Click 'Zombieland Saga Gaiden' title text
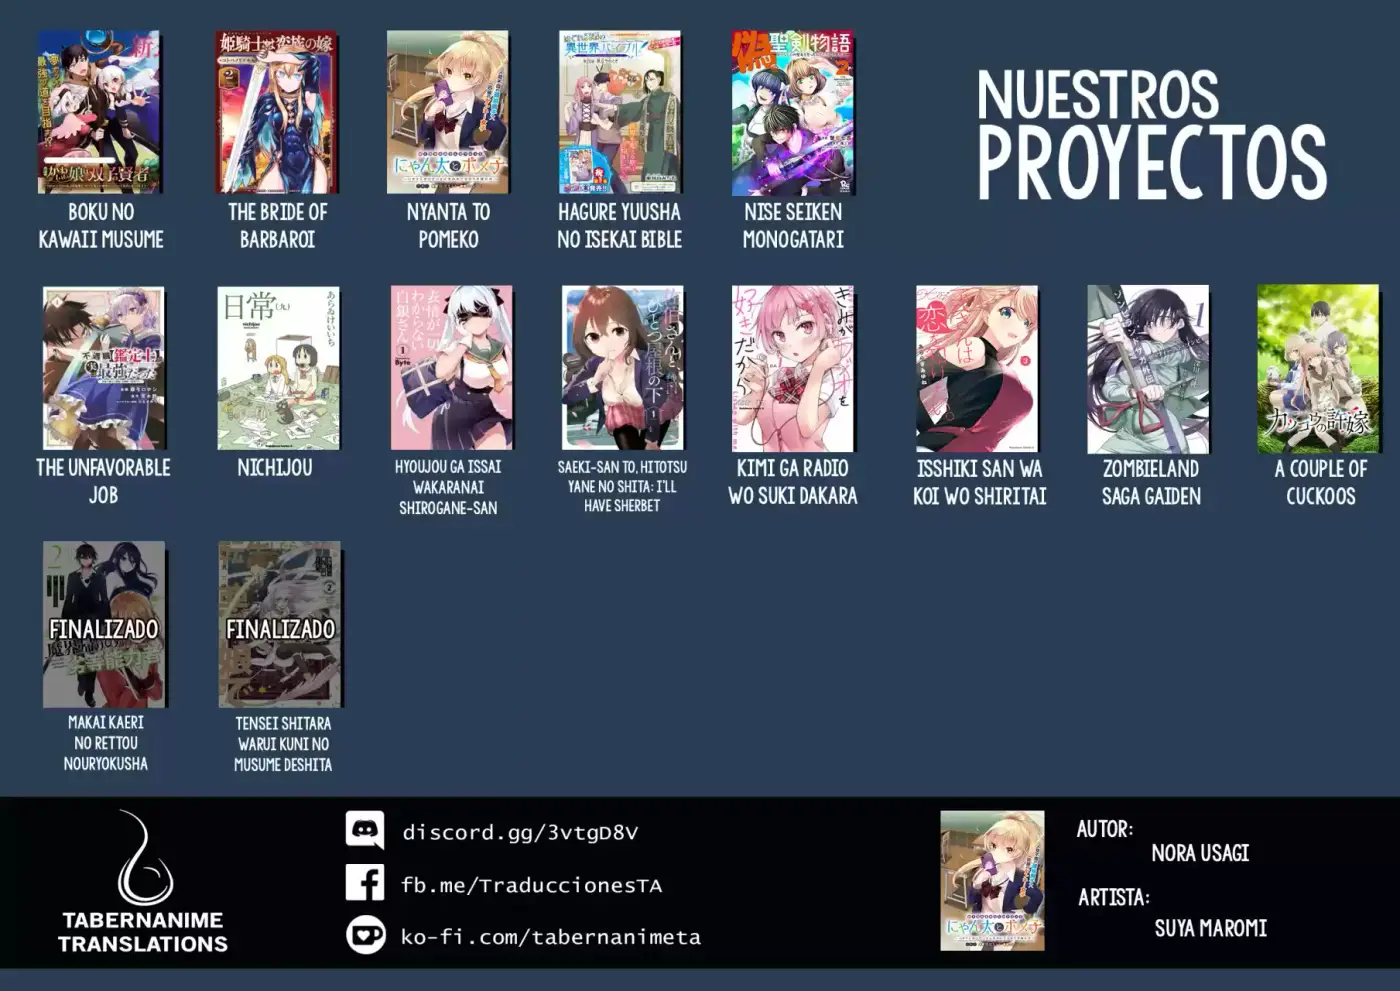 pos(1151,482)
